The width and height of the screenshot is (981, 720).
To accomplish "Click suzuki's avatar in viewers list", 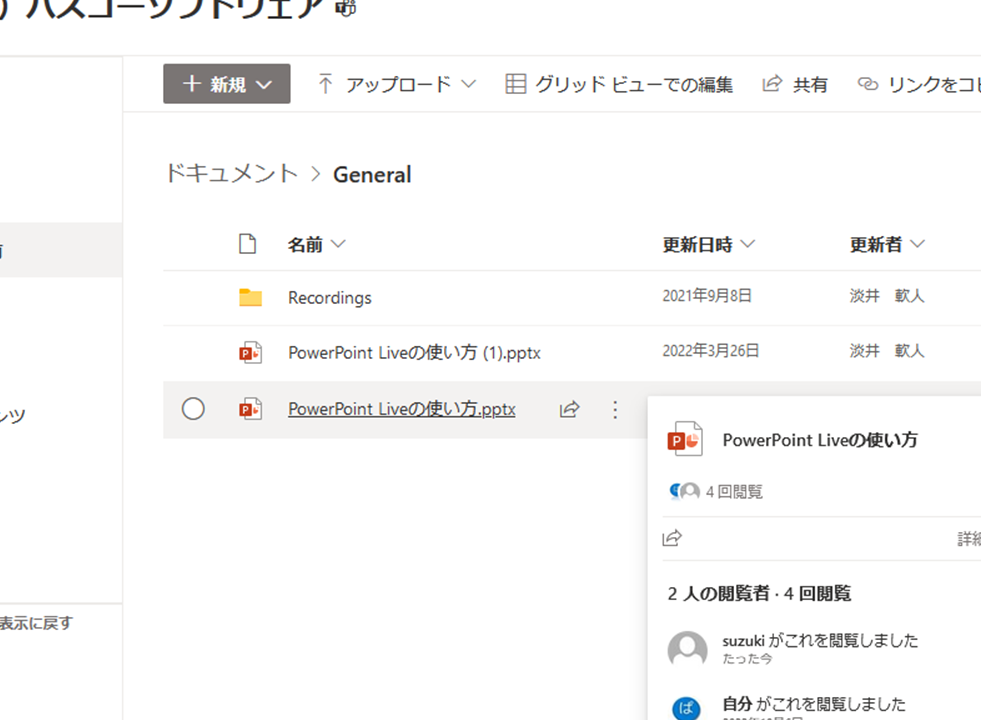I will point(687,650).
